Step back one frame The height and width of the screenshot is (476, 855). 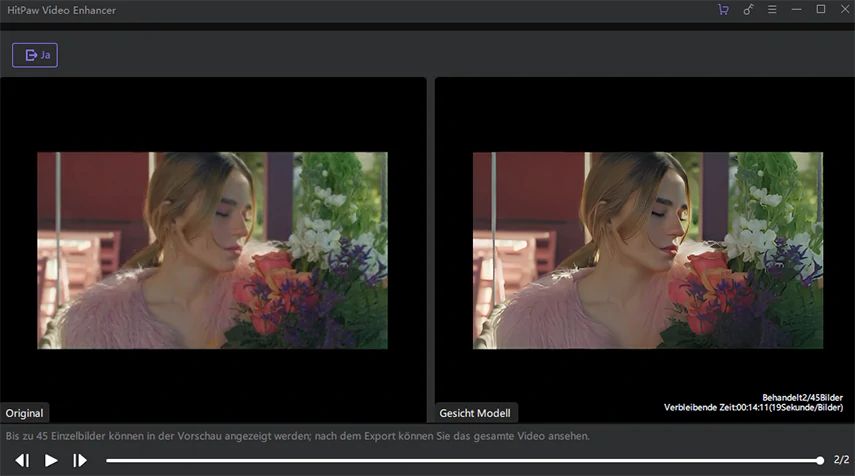point(22,461)
